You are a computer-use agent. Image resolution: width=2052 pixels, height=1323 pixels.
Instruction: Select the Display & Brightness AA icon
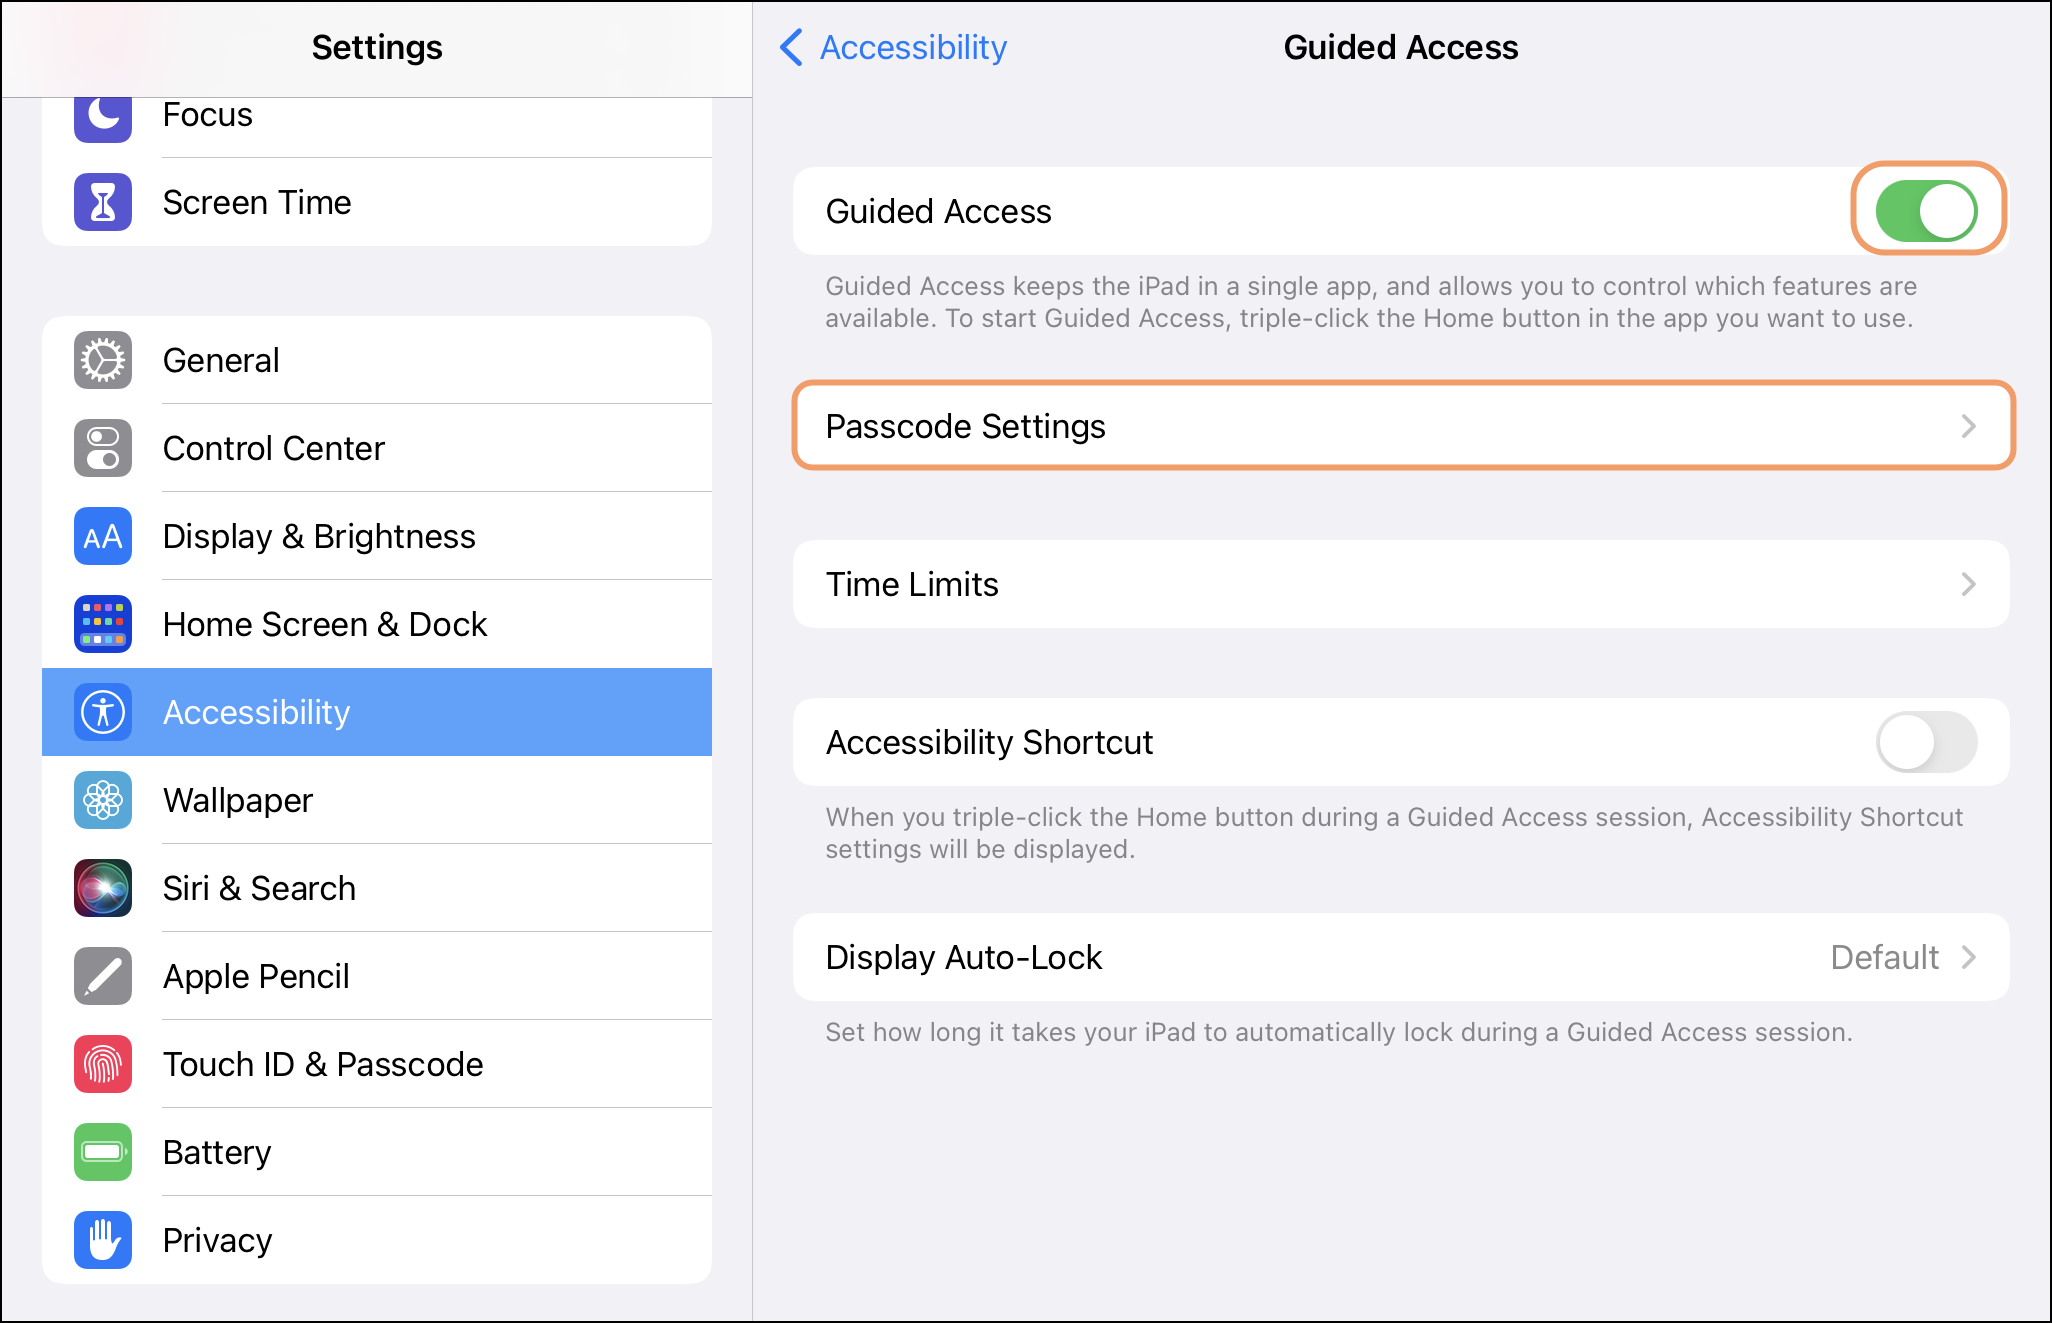[103, 536]
